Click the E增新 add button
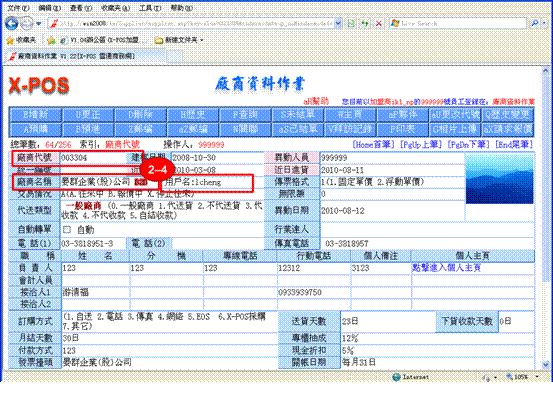 click(36, 115)
